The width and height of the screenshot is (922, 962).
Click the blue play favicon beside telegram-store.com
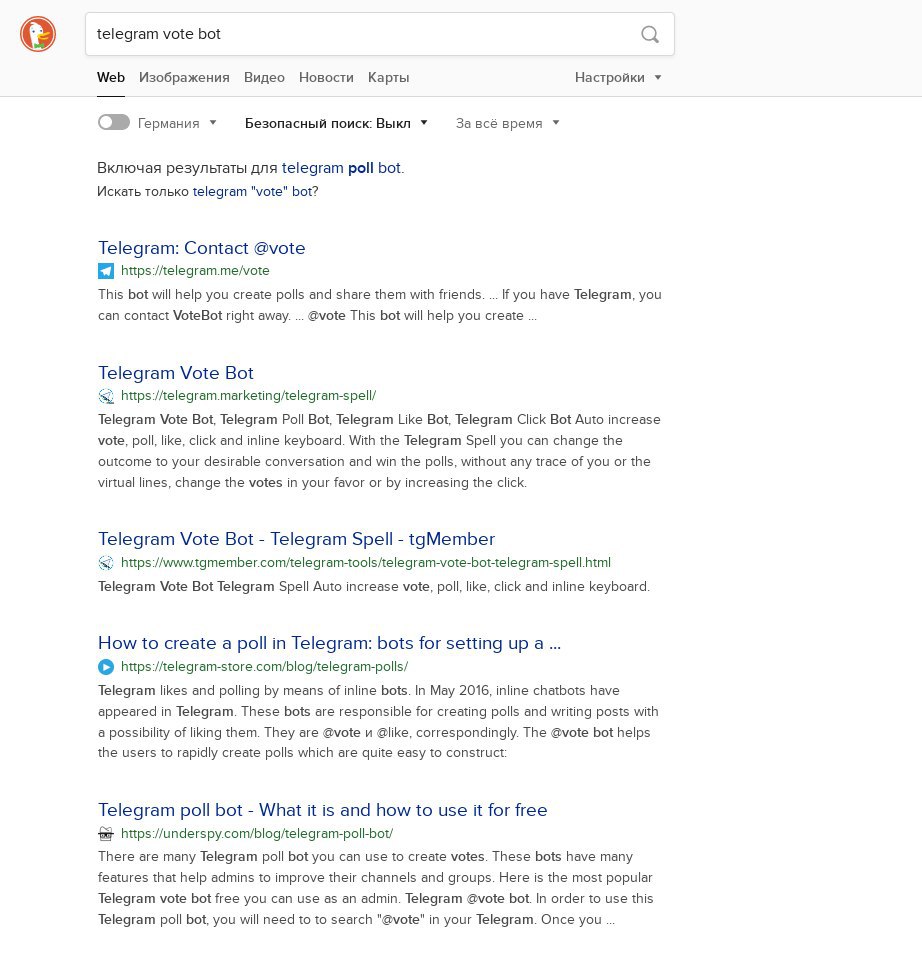(x=106, y=667)
